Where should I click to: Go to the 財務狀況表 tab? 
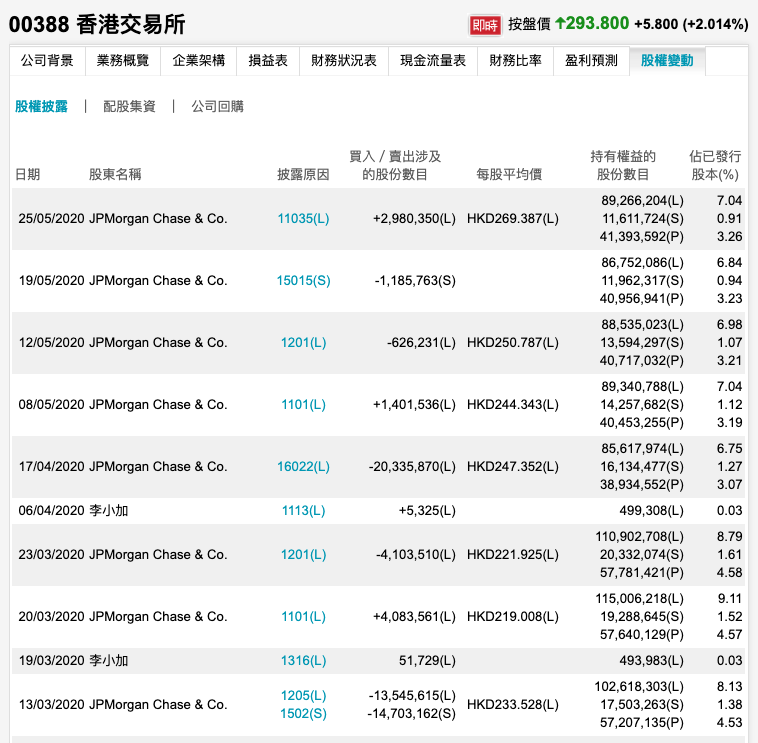(x=344, y=60)
